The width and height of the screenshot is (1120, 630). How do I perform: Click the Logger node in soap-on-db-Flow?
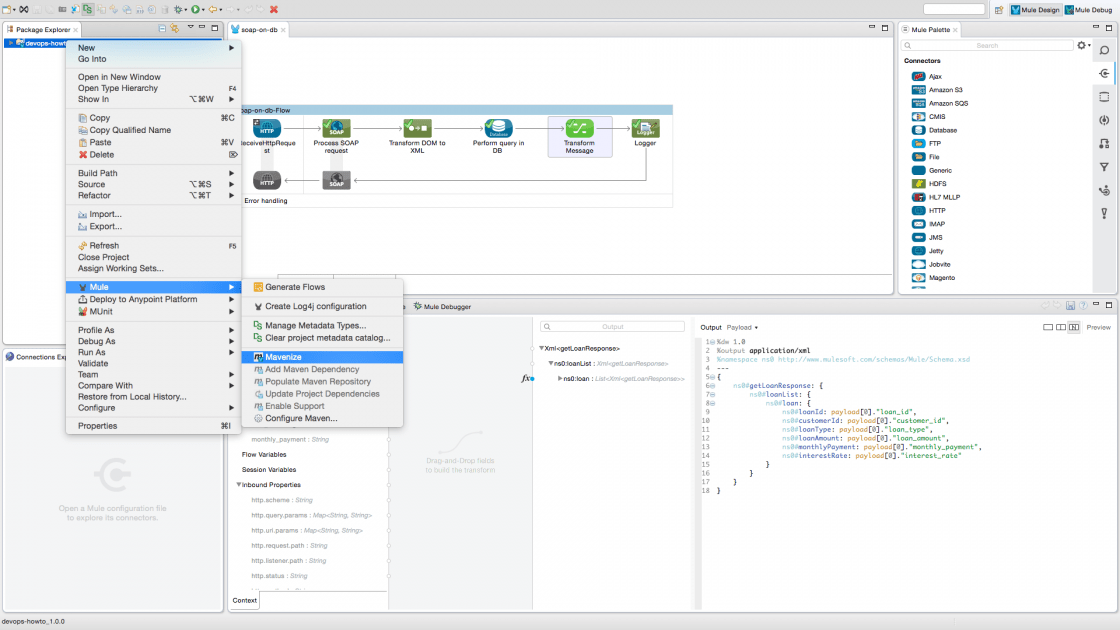click(645, 128)
